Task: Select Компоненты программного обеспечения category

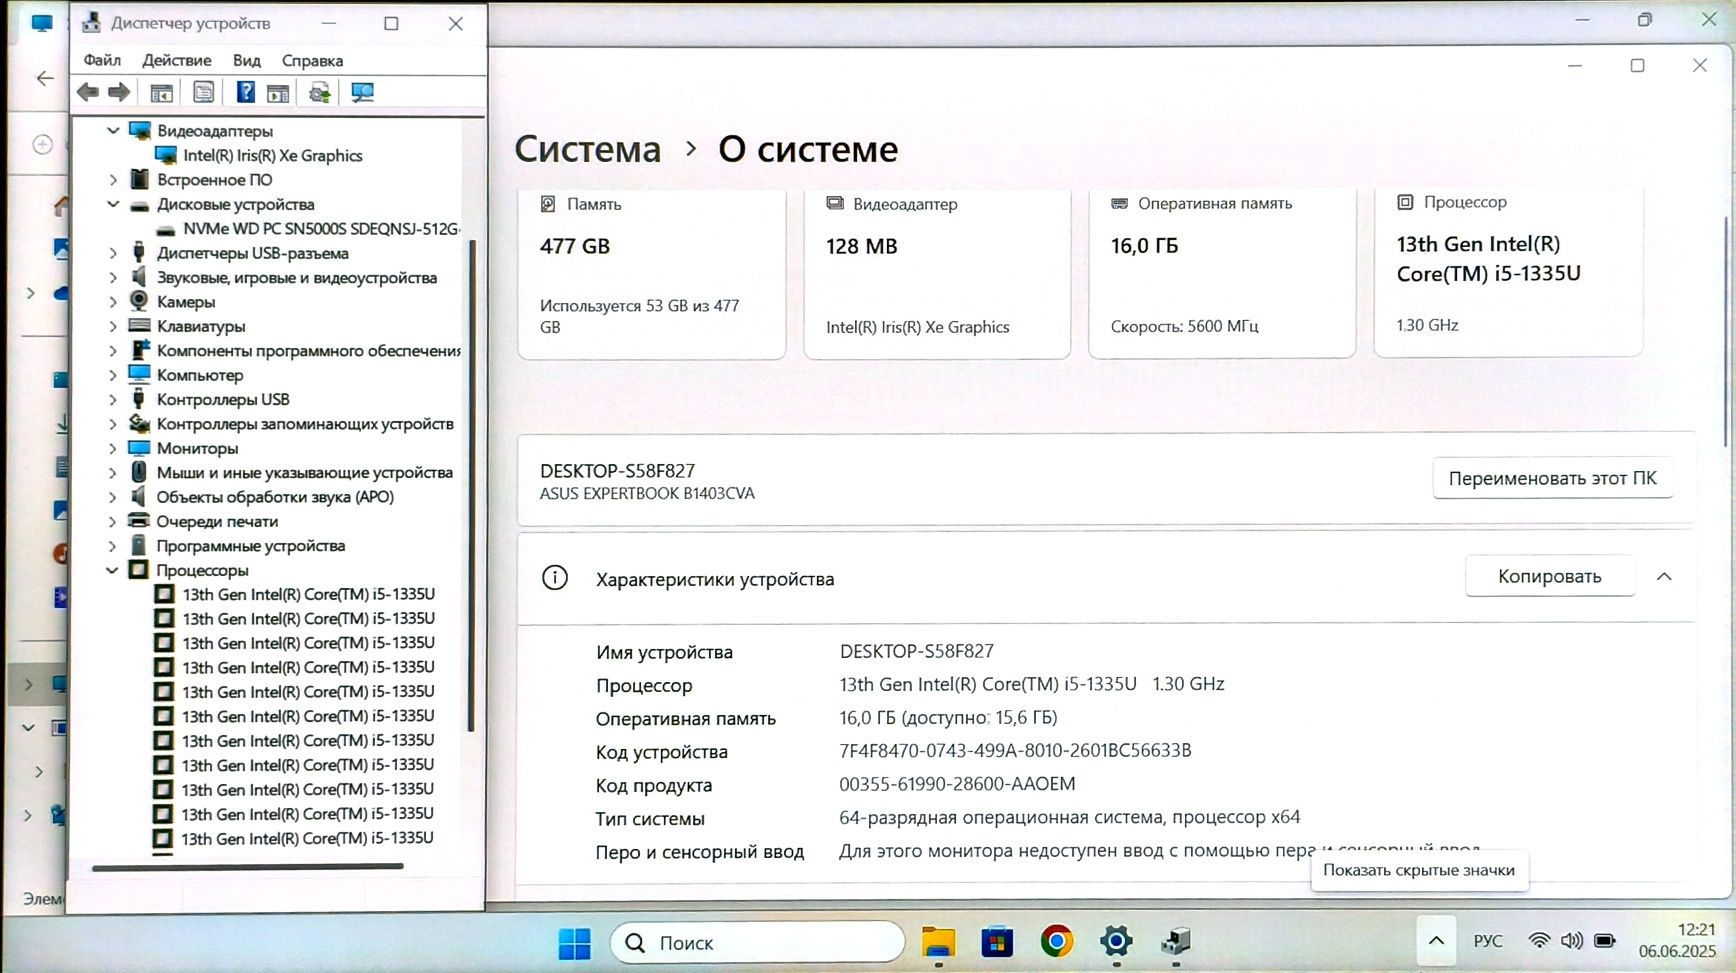Action: [308, 351]
